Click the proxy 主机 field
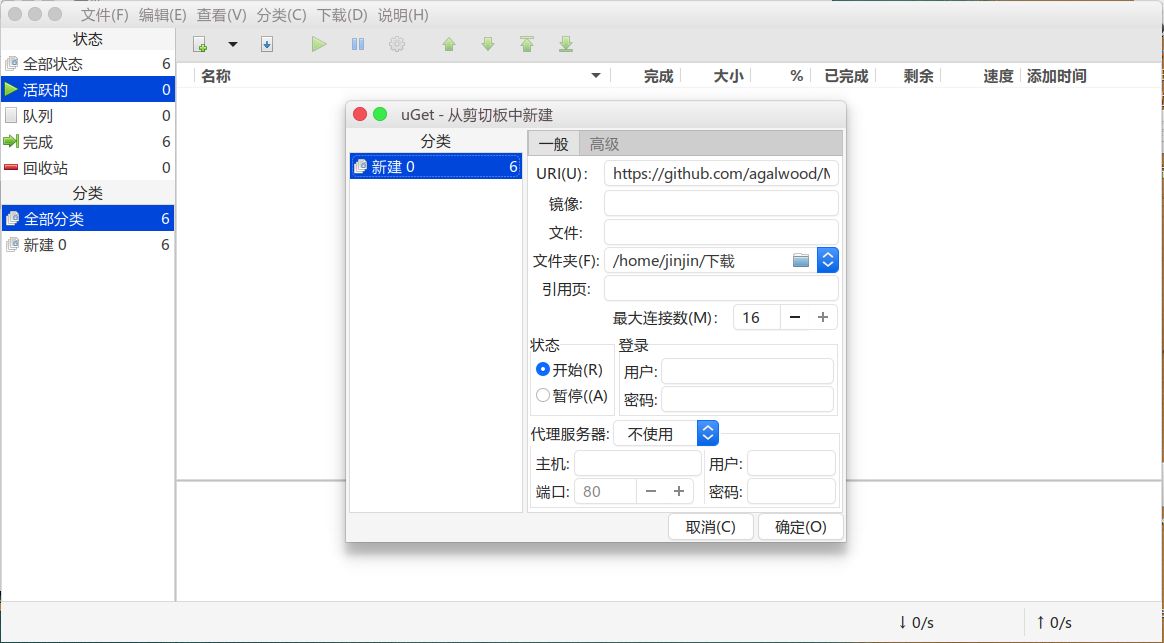The width and height of the screenshot is (1164, 643). 638,463
